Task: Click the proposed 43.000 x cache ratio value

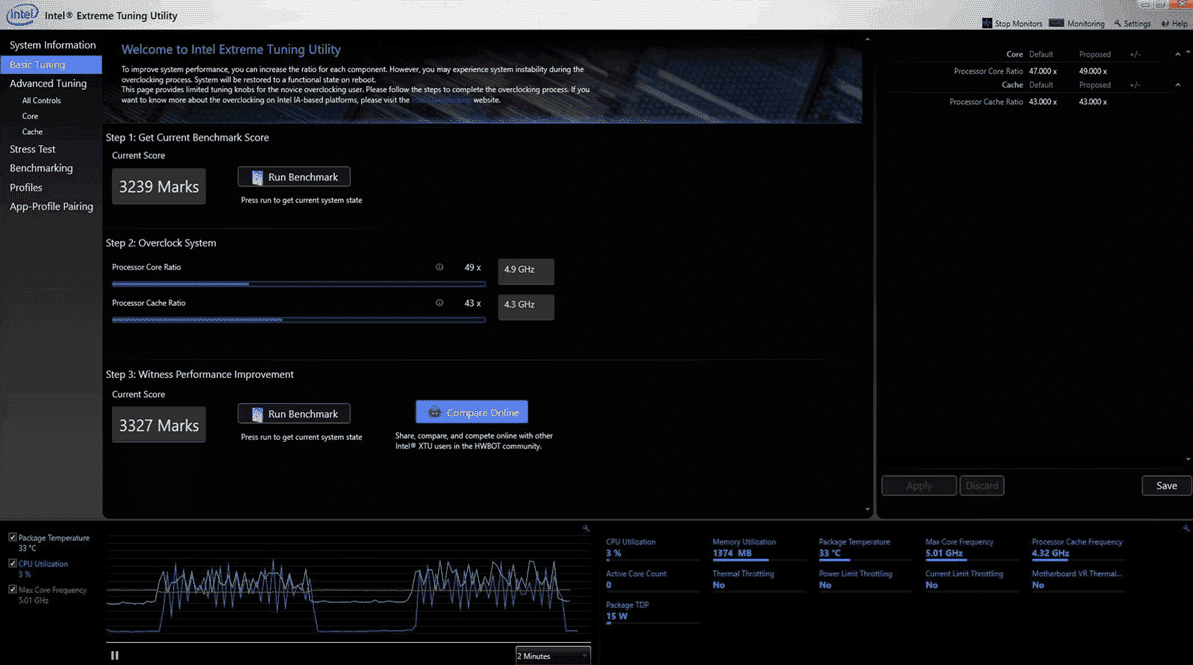Action: (1093, 102)
